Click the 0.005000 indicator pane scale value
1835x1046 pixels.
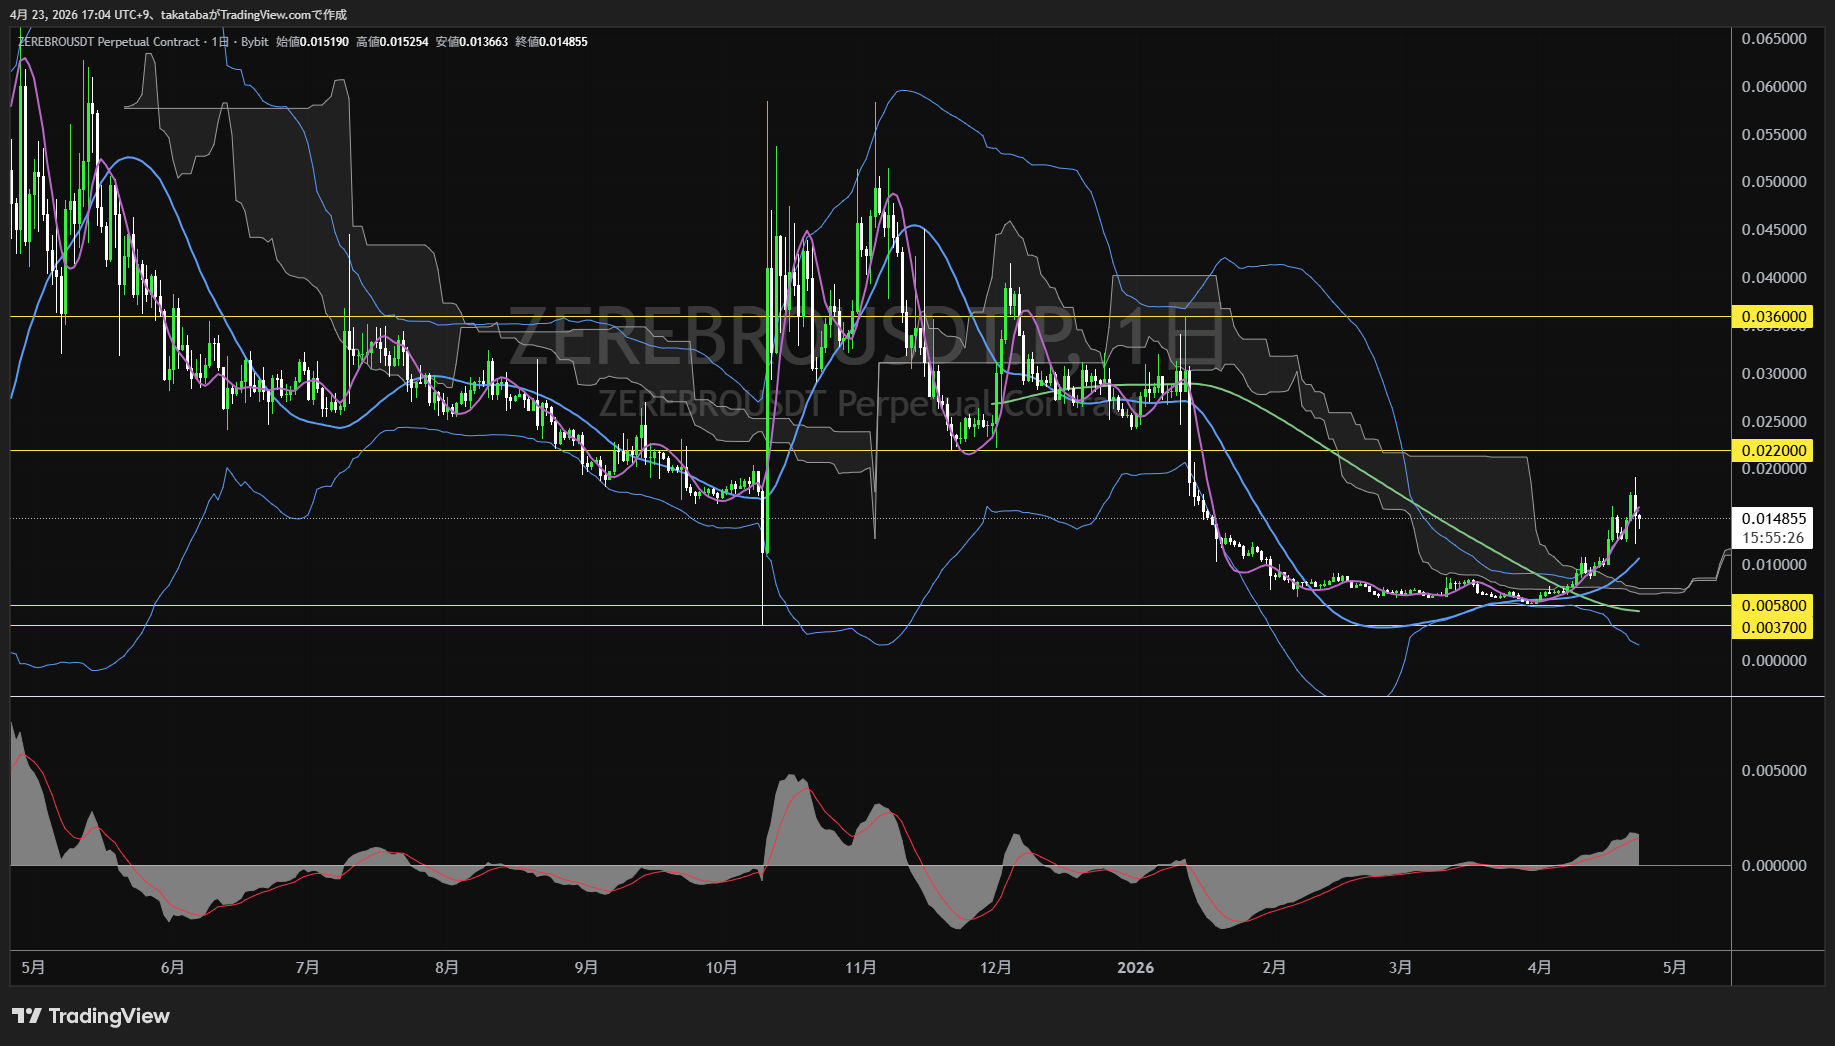1774,771
